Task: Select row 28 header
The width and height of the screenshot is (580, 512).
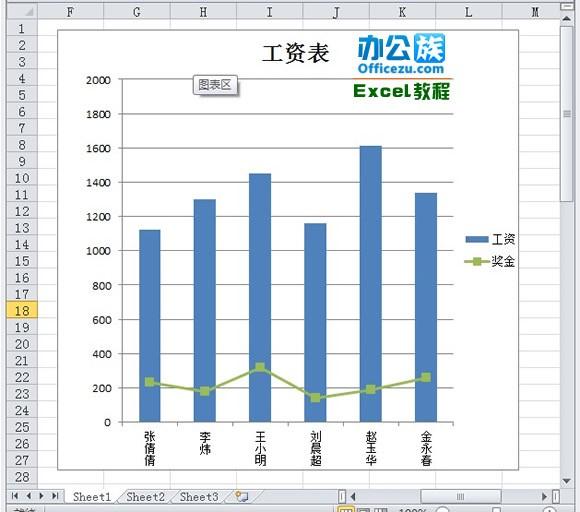Action: pyautogui.click(x=22, y=476)
